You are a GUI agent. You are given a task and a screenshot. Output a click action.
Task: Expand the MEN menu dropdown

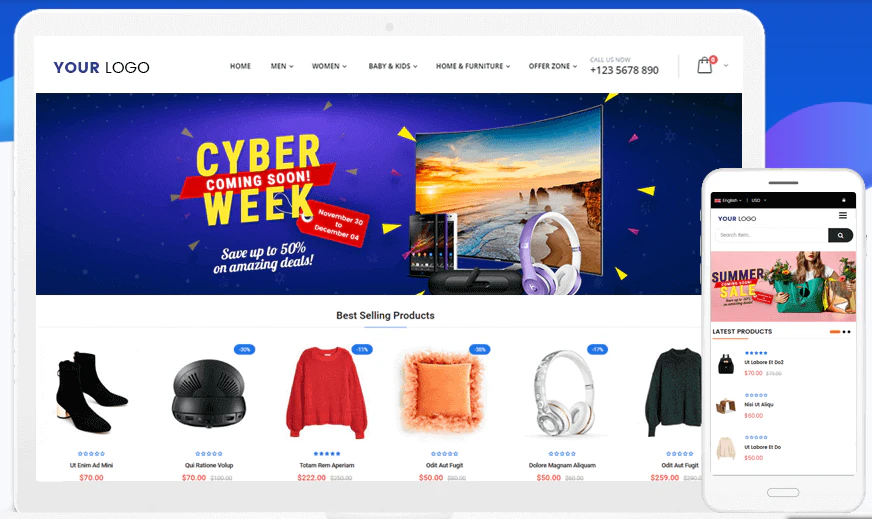click(x=282, y=66)
